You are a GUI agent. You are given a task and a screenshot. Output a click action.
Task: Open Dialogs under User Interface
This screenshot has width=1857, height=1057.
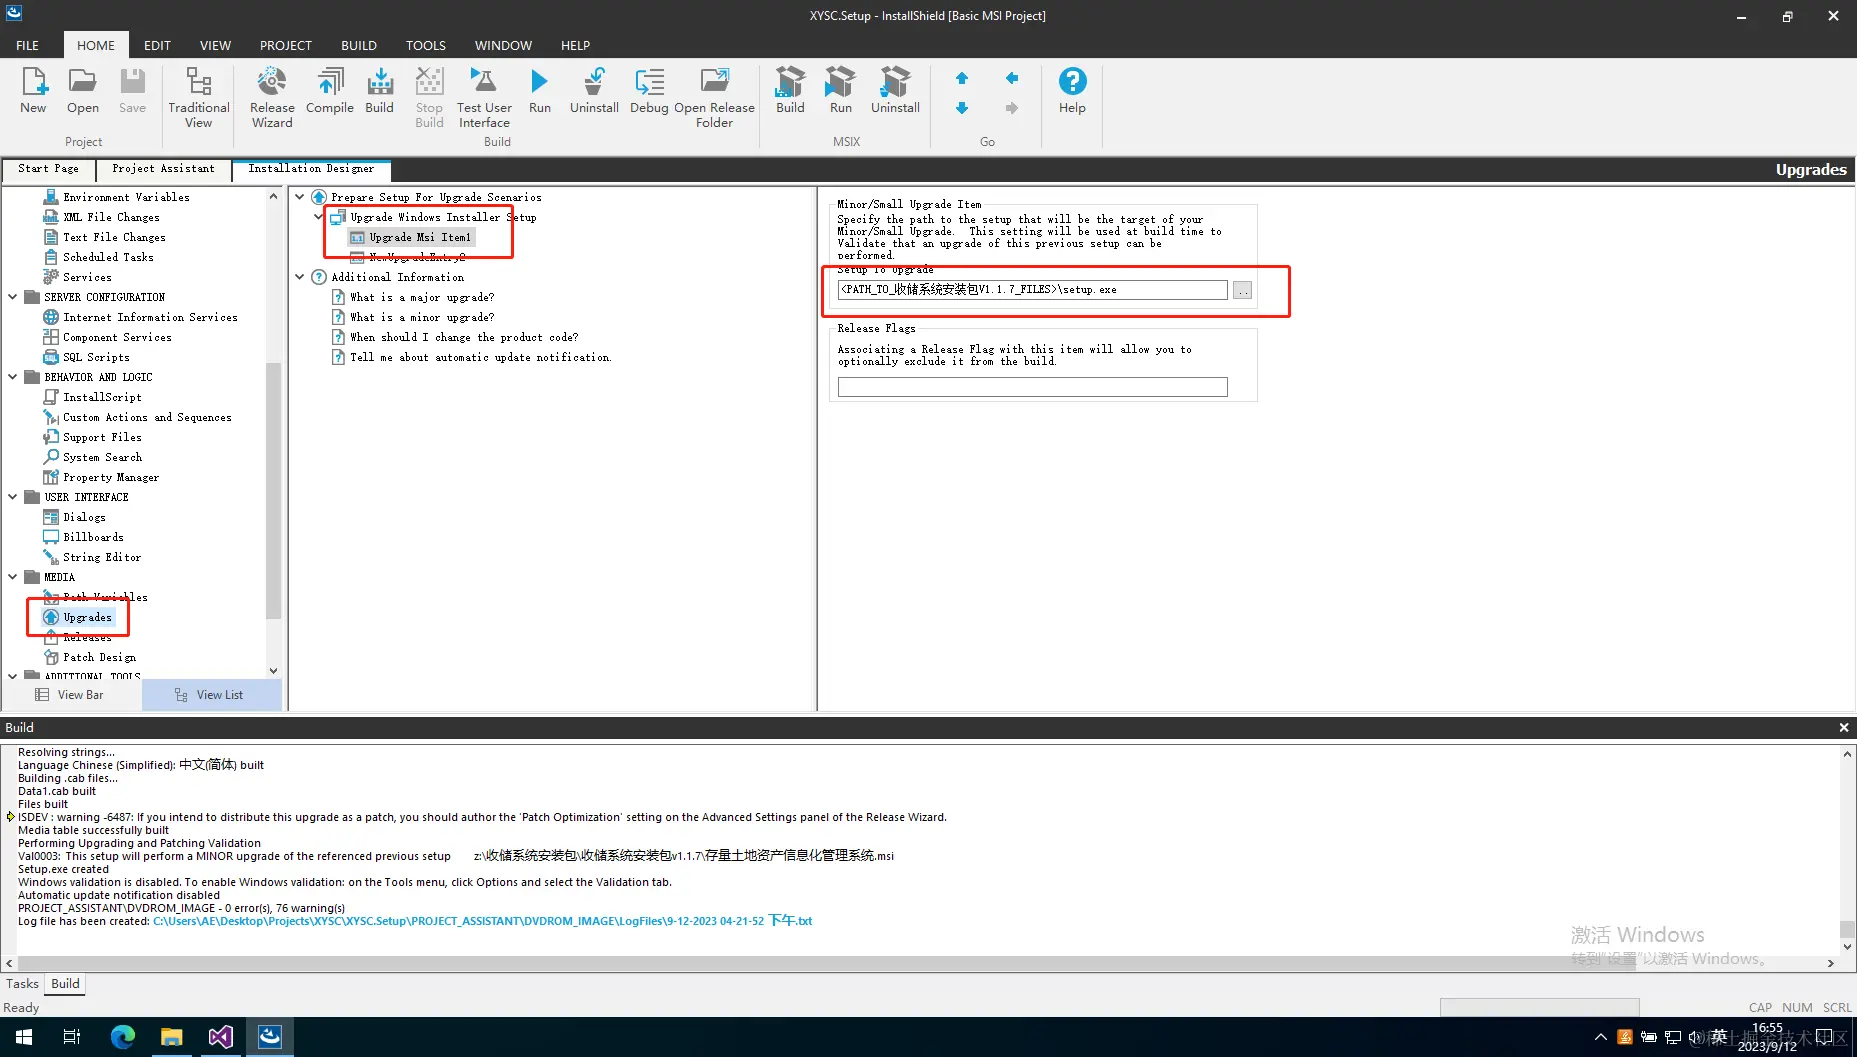pos(84,517)
